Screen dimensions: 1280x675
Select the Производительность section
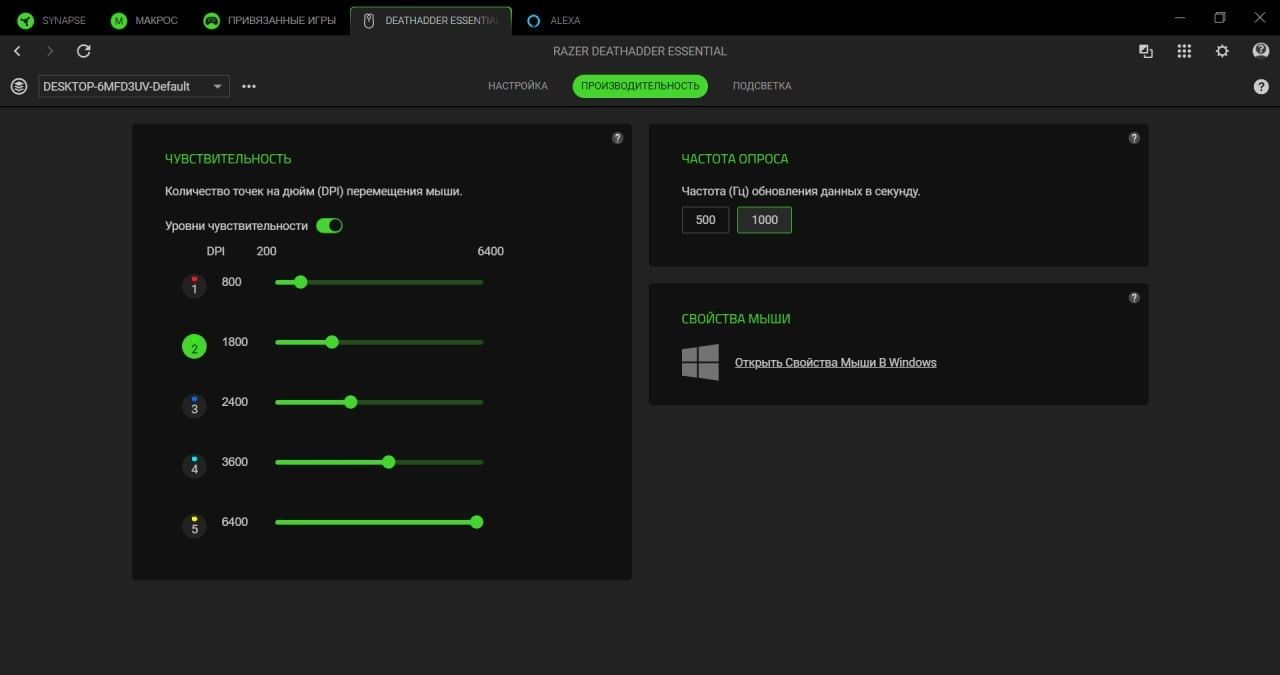[x=640, y=86]
